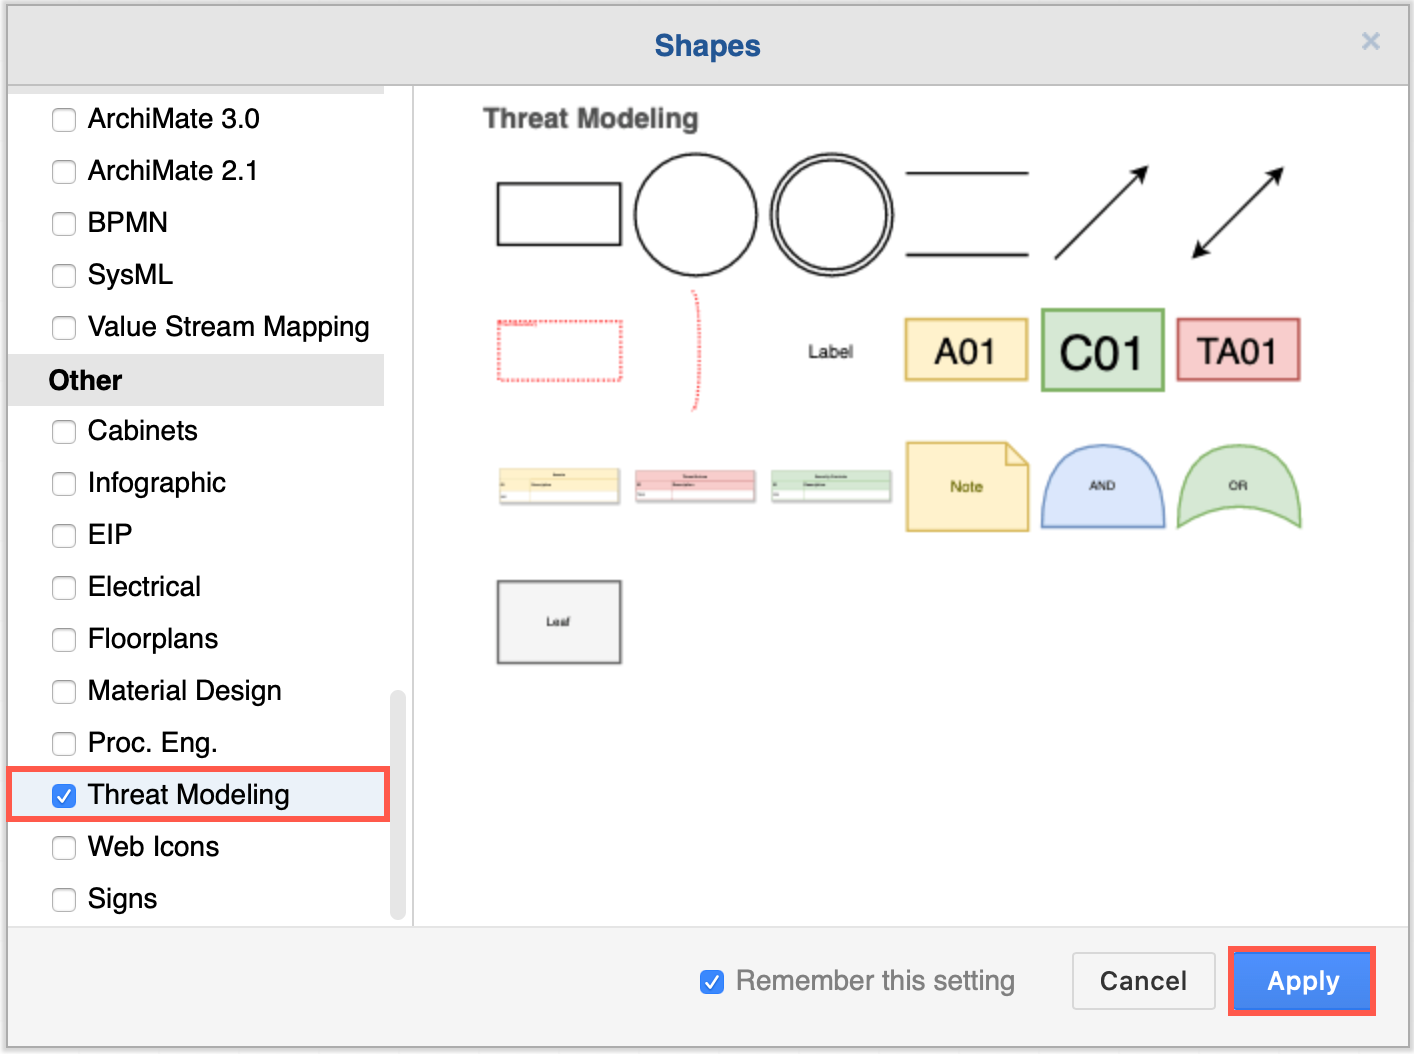The width and height of the screenshot is (1414, 1054).
Task: Disable the Remember this setting option
Action: tap(711, 981)
